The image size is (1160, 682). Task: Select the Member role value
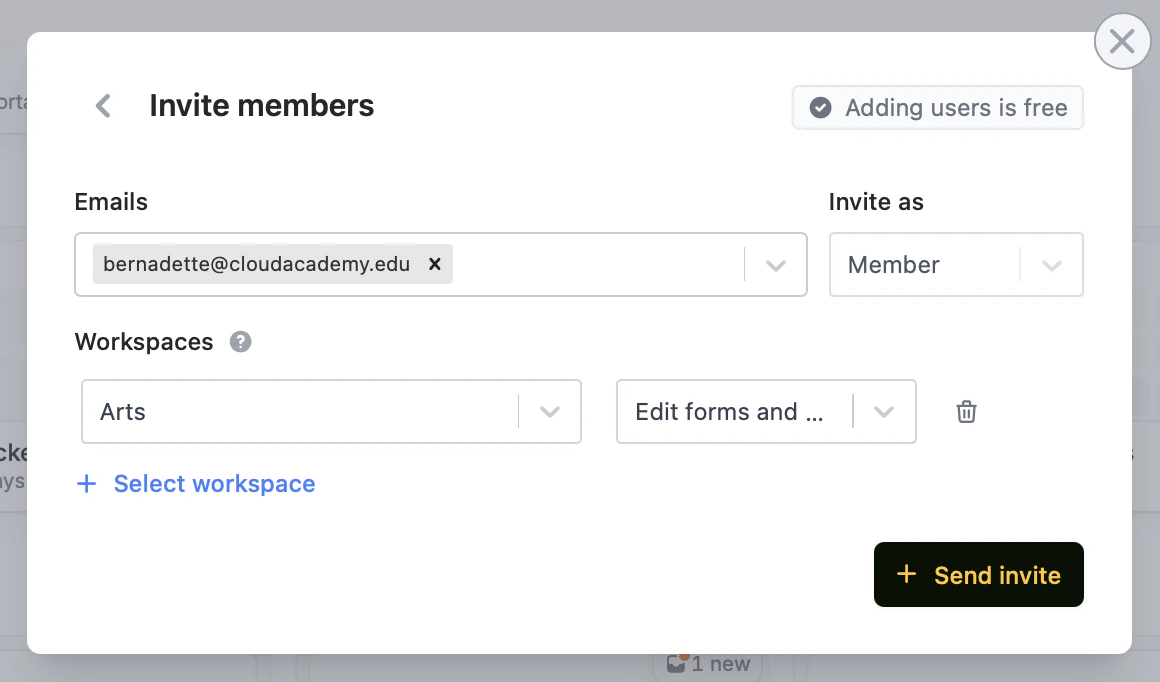click(894, 265)
